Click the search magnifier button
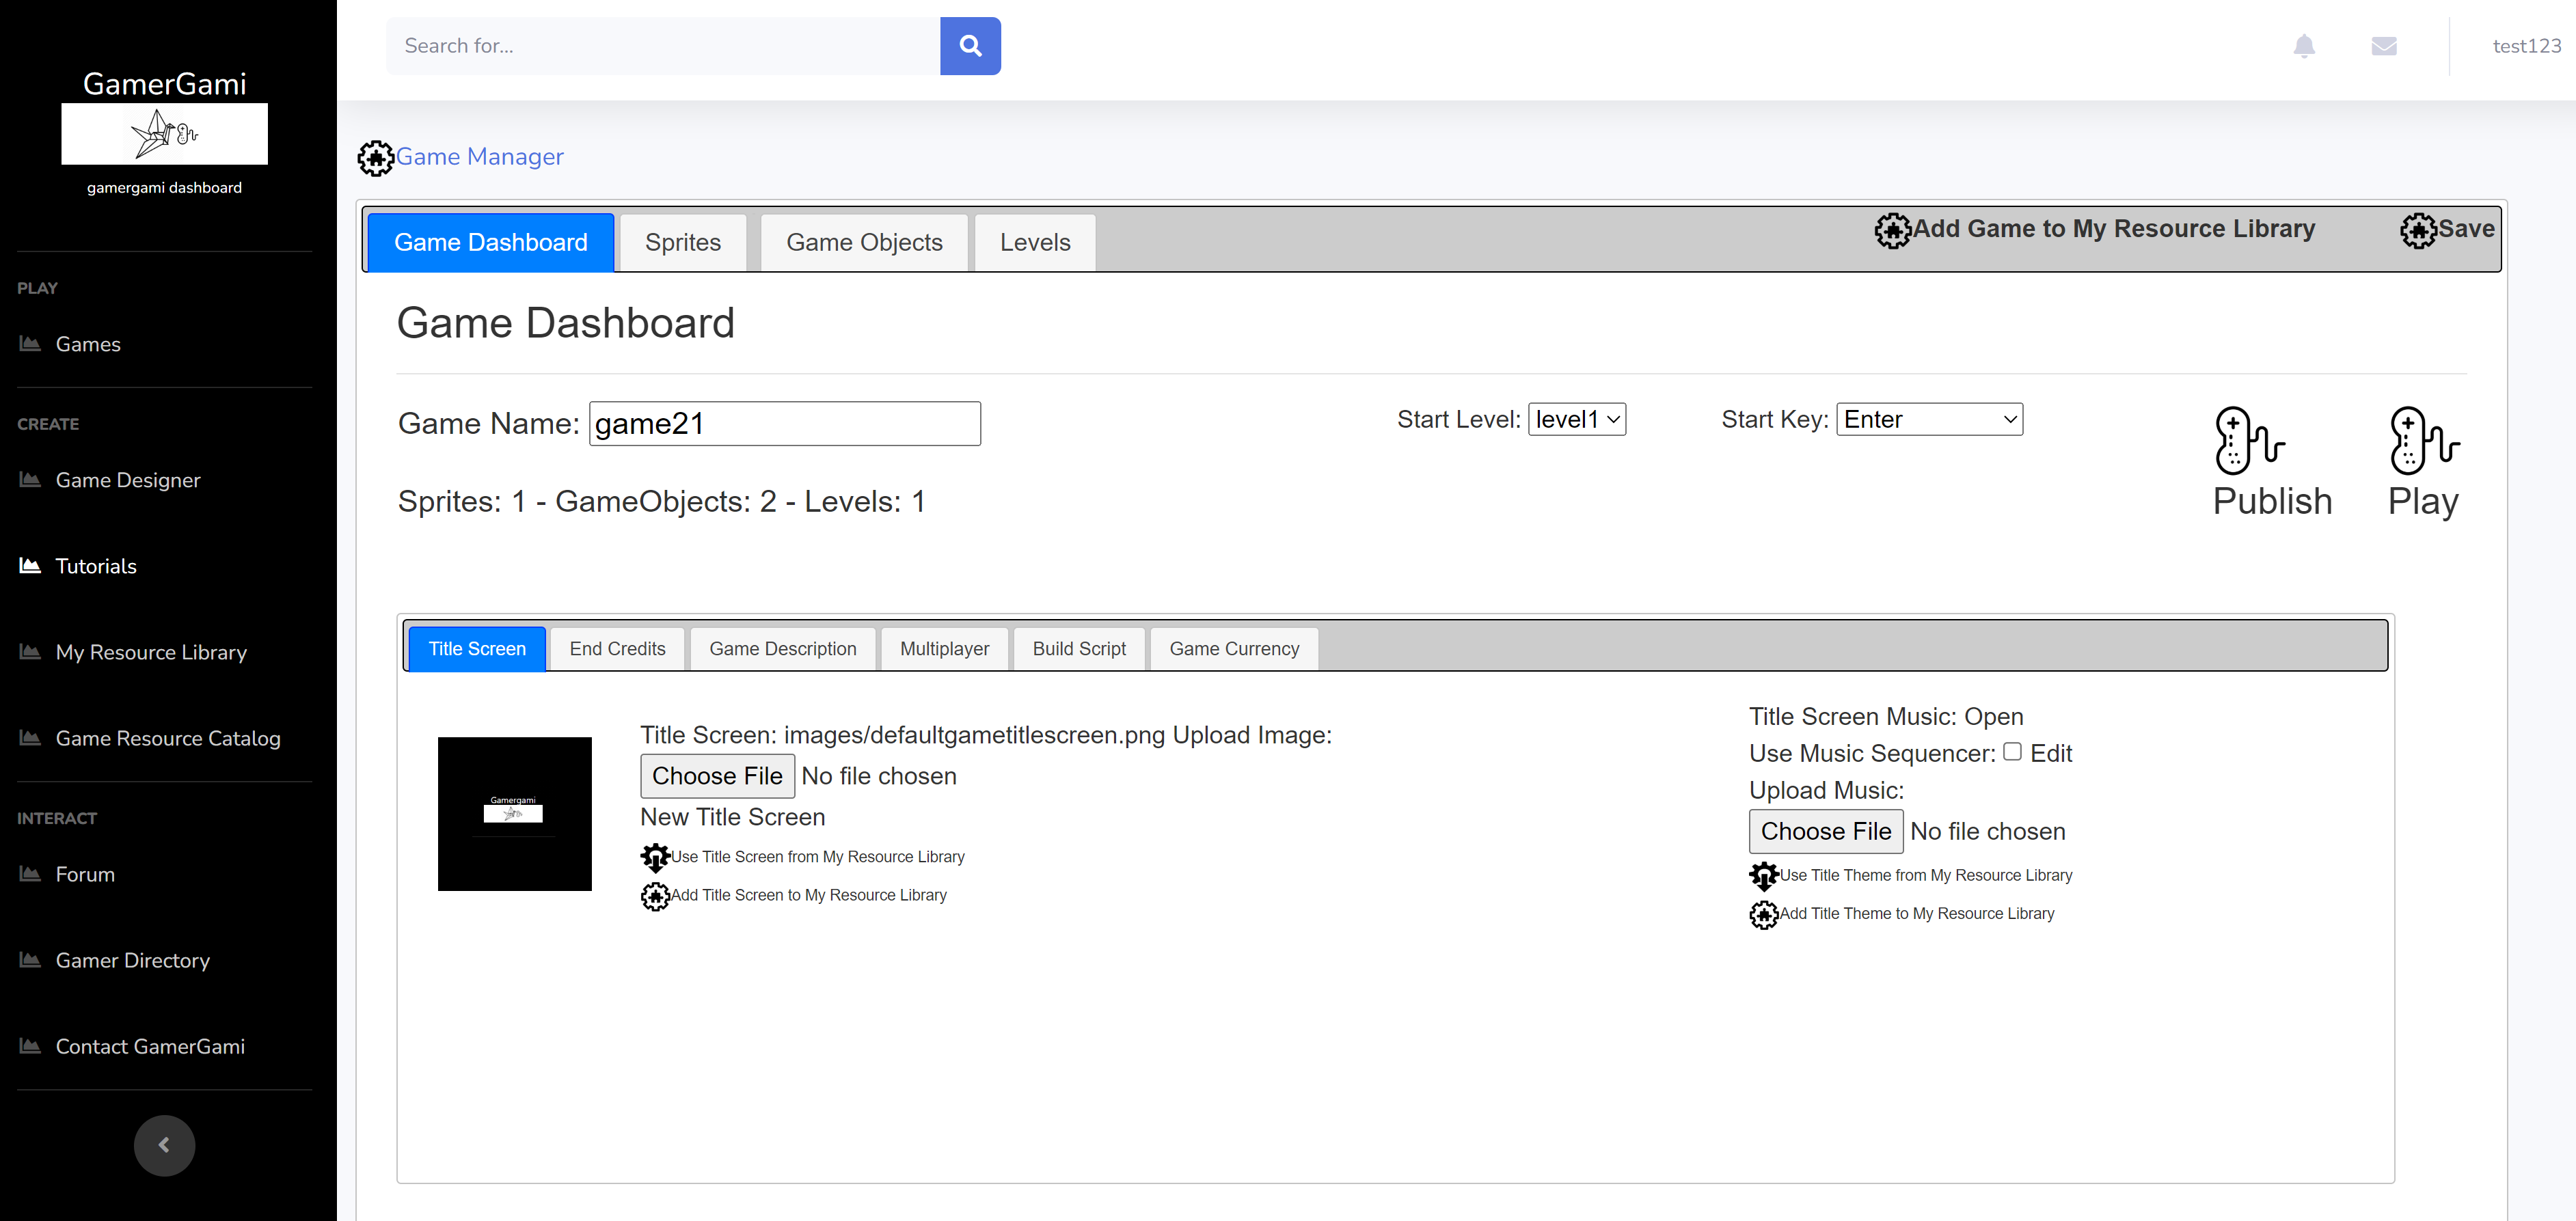Viewport: 2576px width, 1221px height. [x=969, y=46]
